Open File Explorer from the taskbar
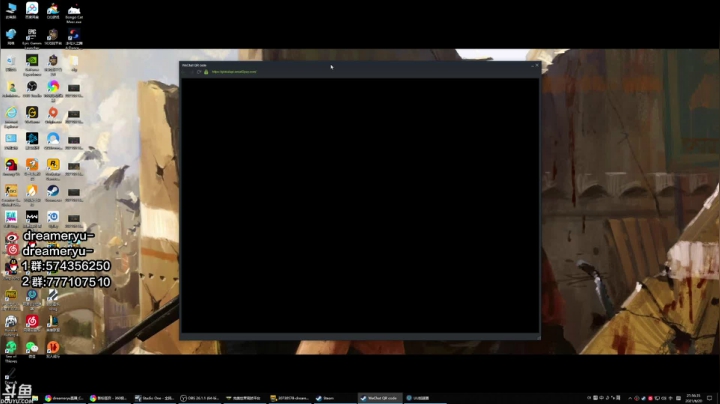Screen dimensions: 720x404 pos(35,398)
